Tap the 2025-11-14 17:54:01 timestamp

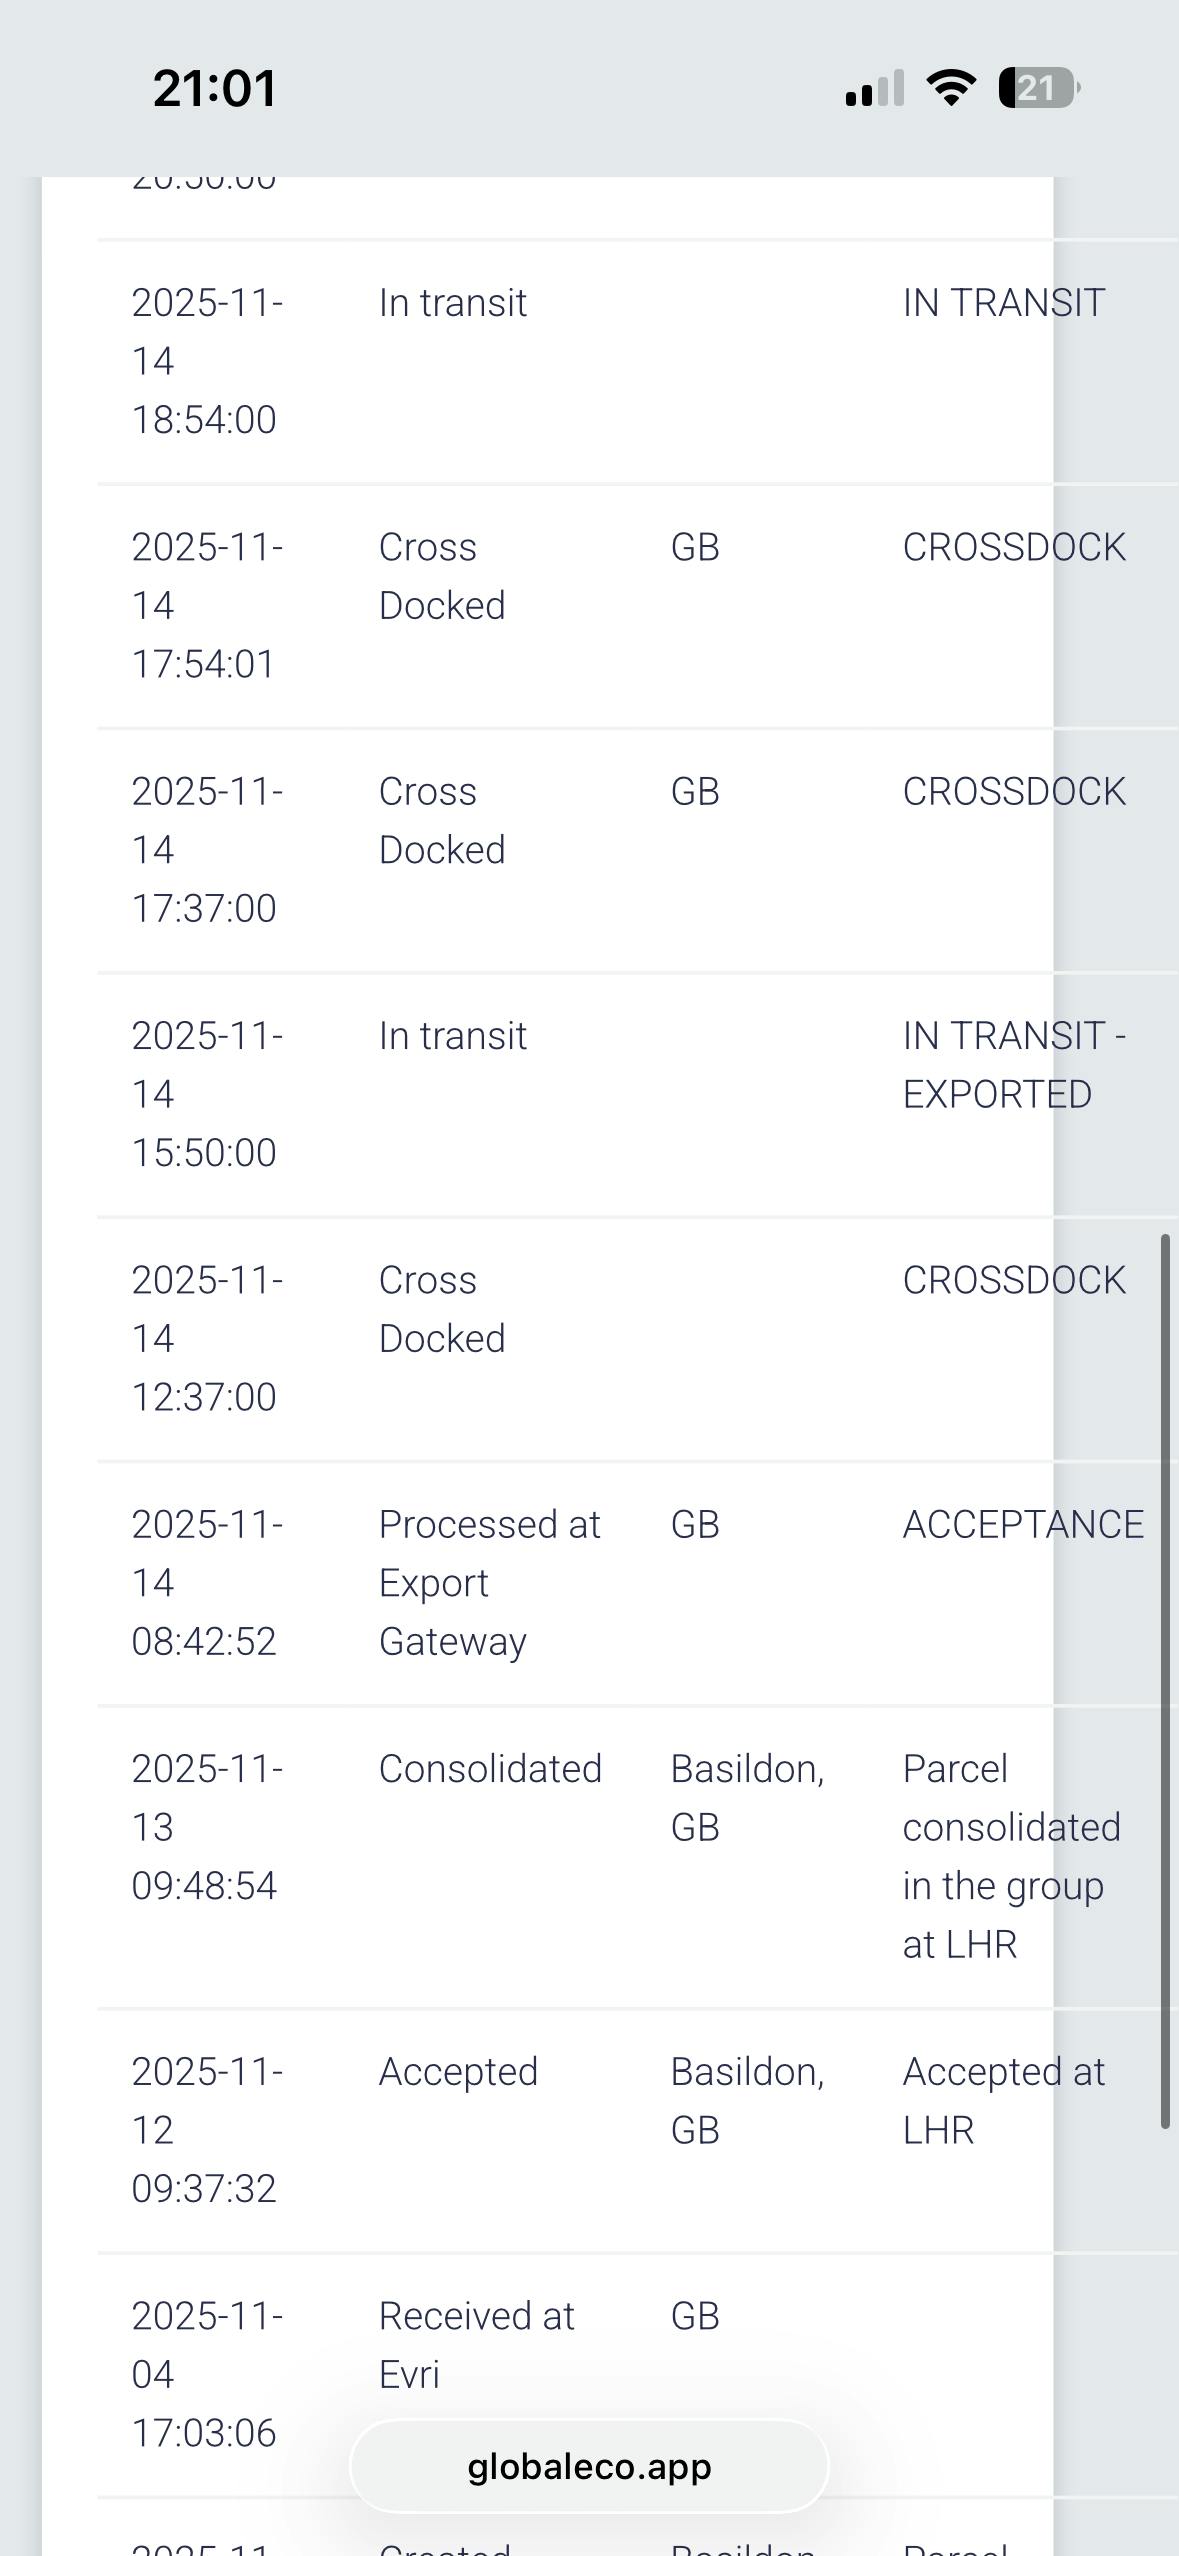207,606
